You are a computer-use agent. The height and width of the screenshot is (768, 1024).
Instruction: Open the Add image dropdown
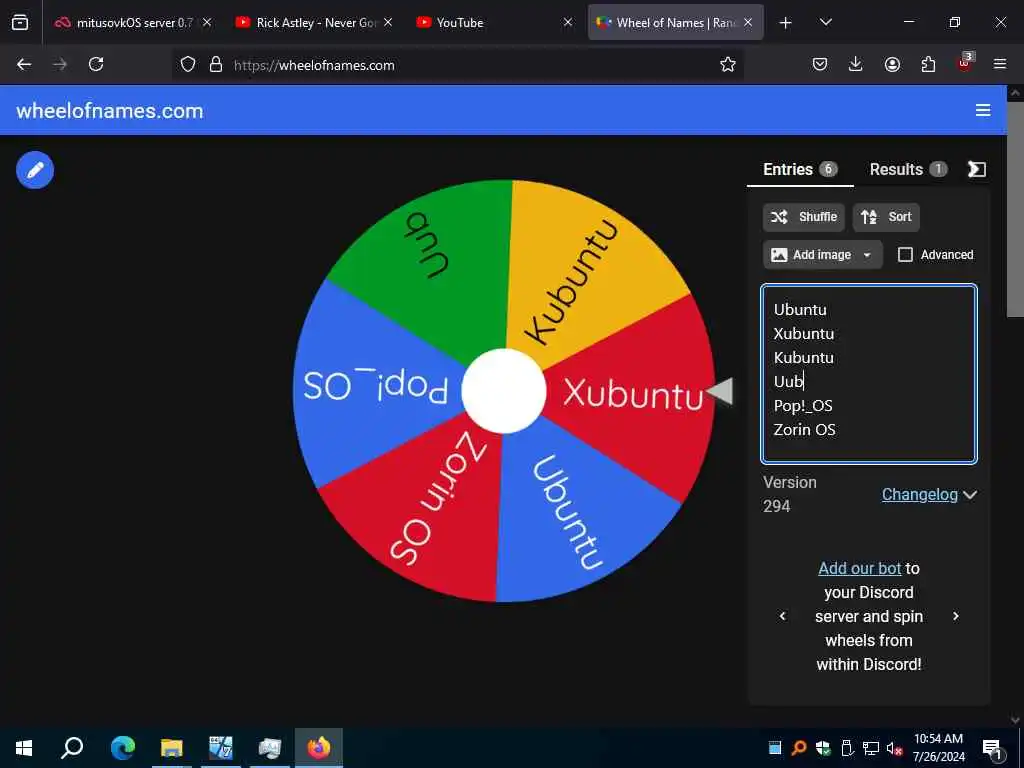click(822, 255)
